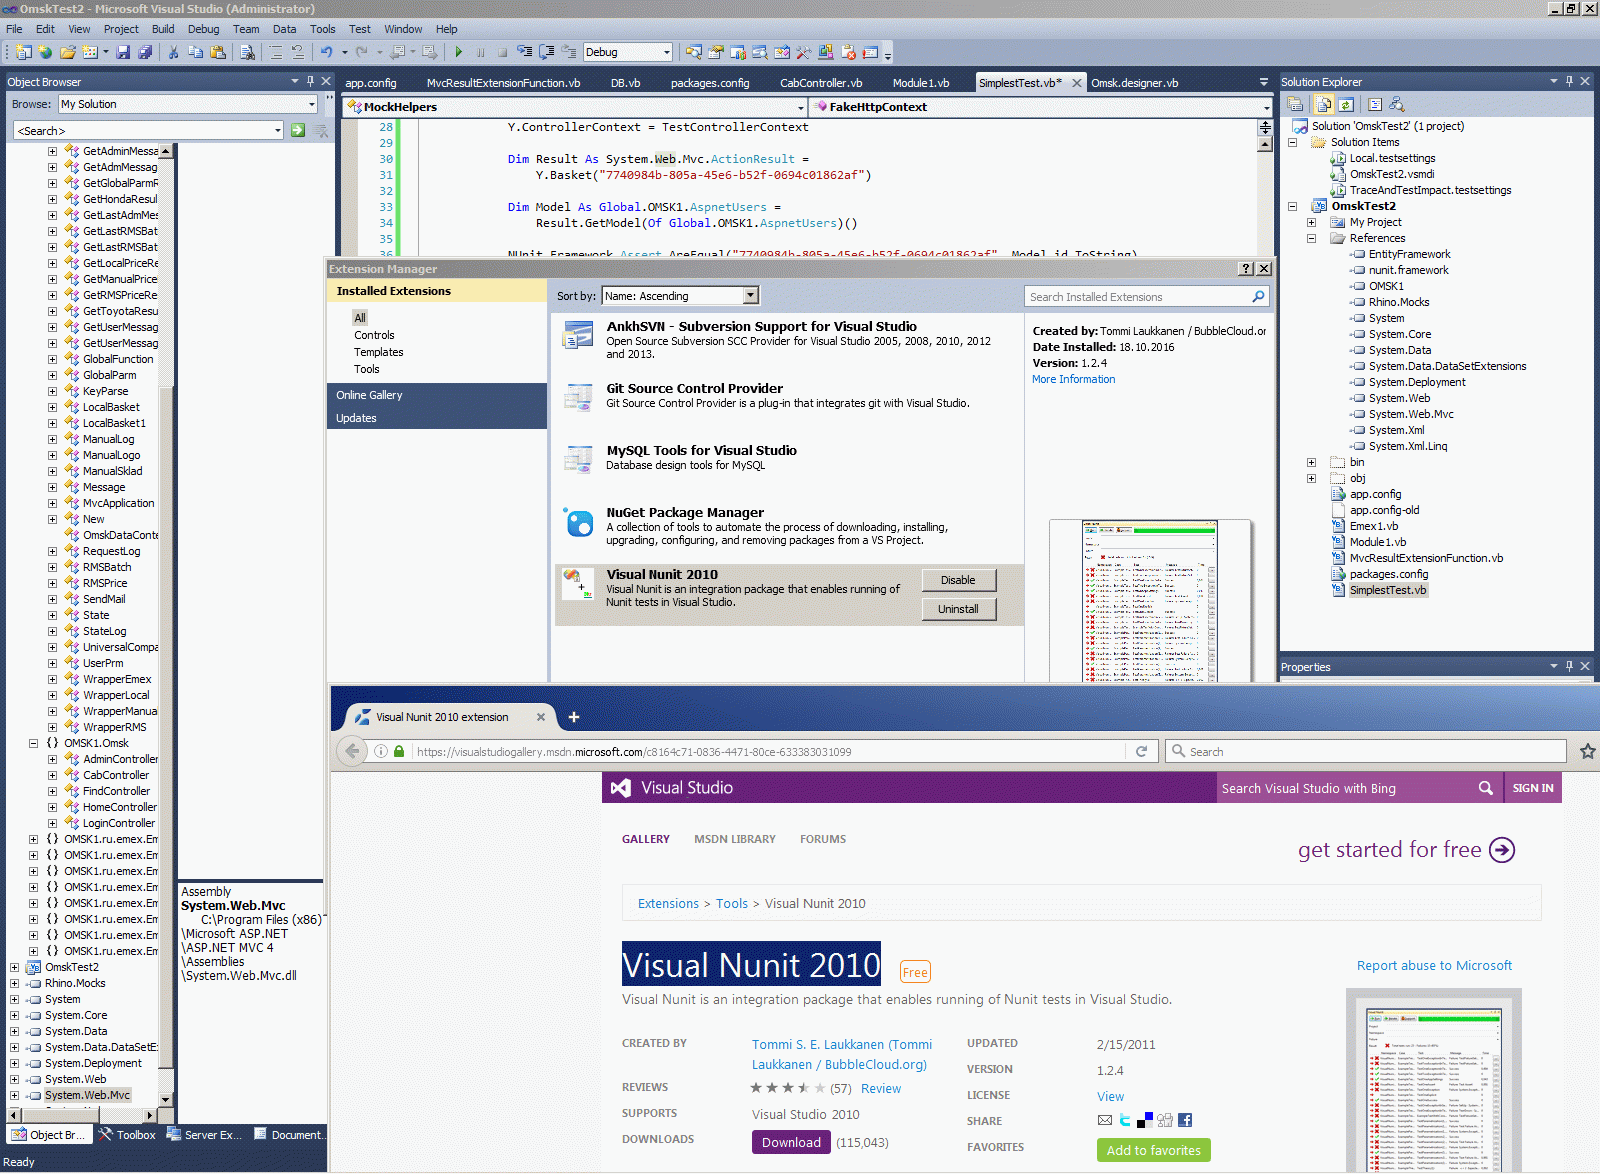Click the Extension Manager search magnifier icon

point(1259,296)
